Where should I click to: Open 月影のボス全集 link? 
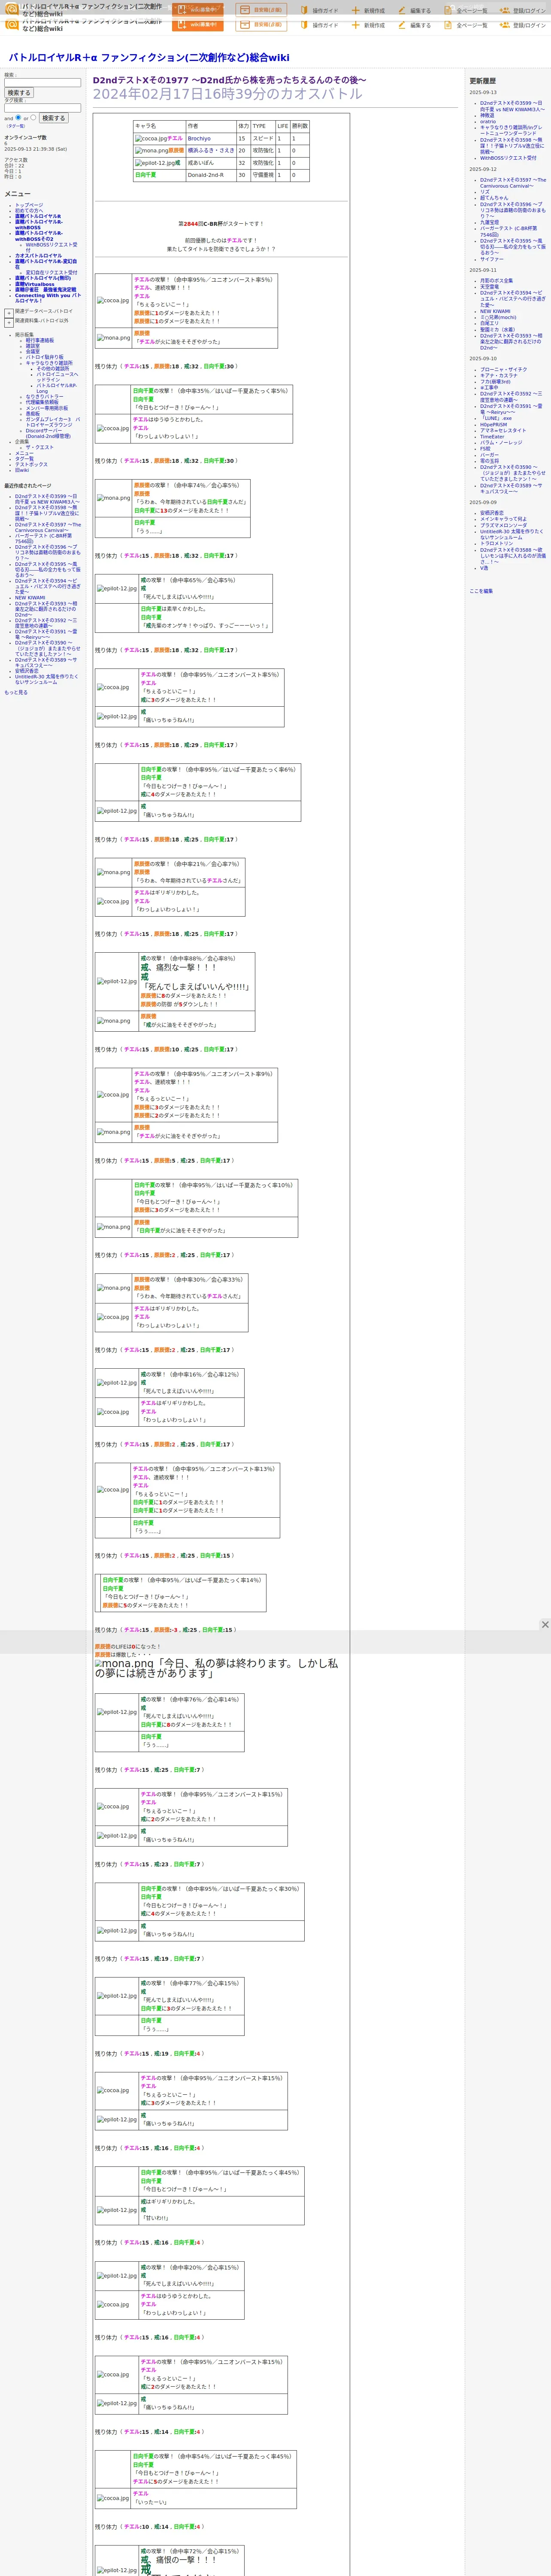point(497,281)
